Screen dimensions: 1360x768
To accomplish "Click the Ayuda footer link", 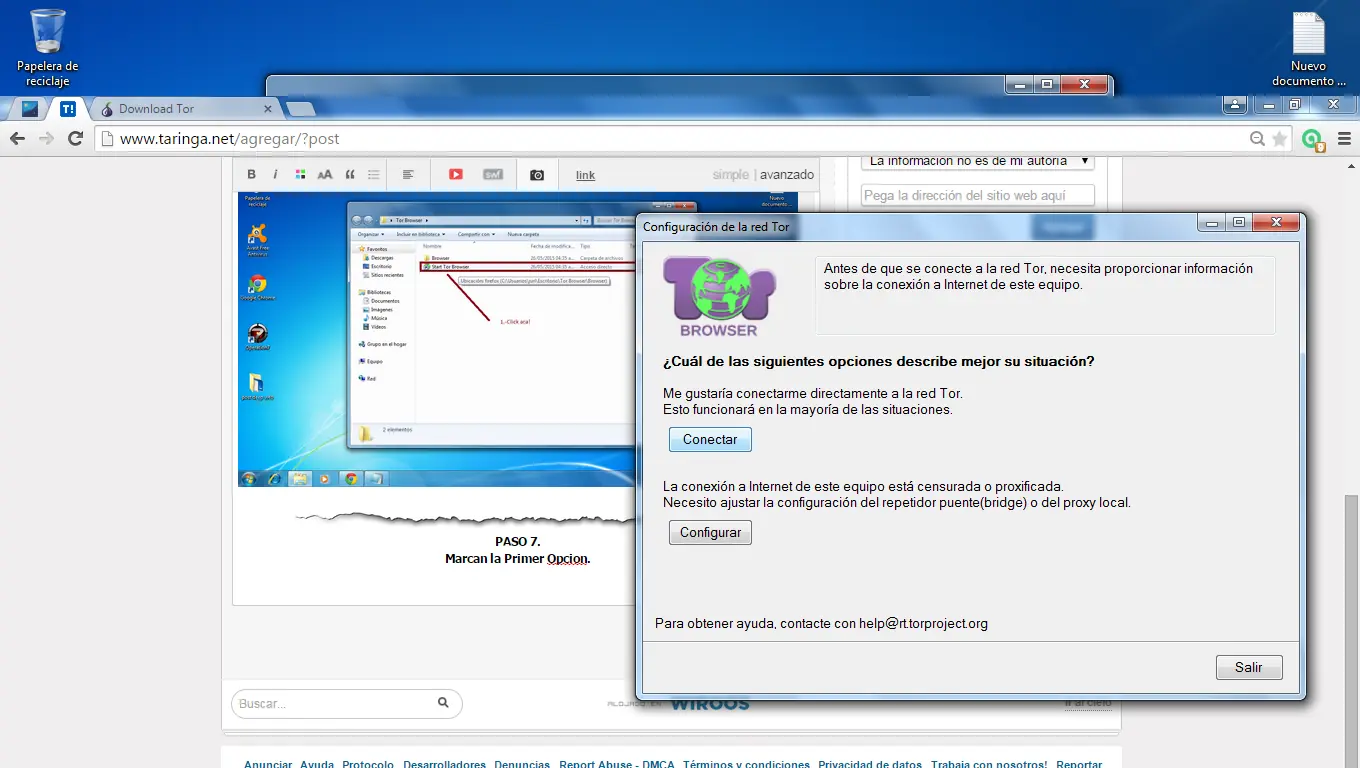I will click(317, 765).
